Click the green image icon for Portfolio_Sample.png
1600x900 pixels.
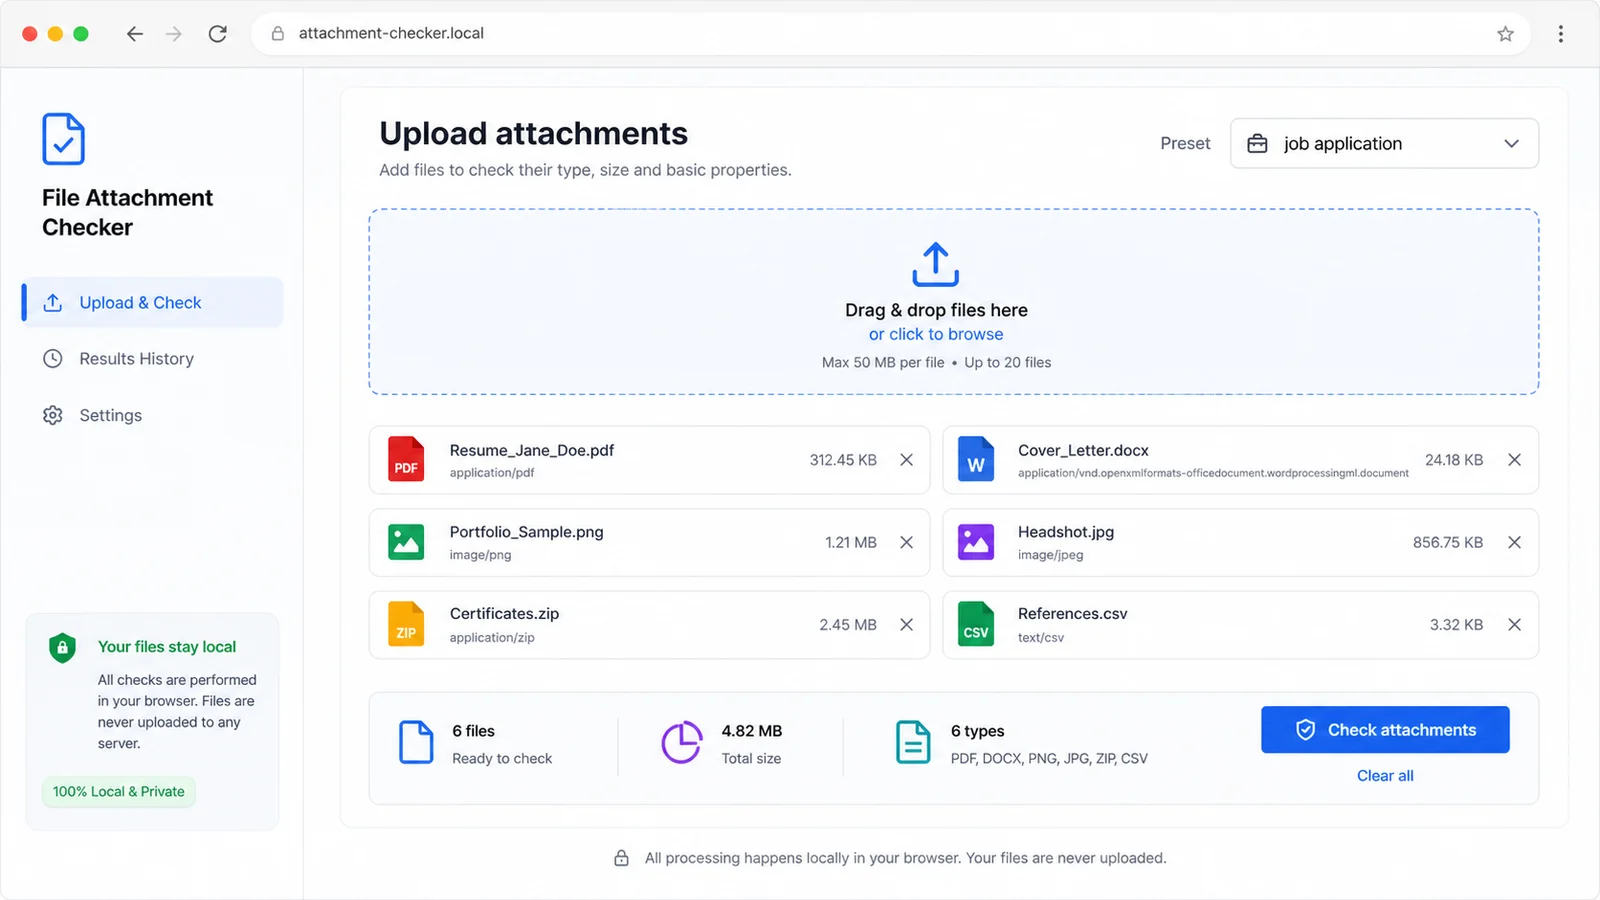pyautogui.click(x=406, y=542)
